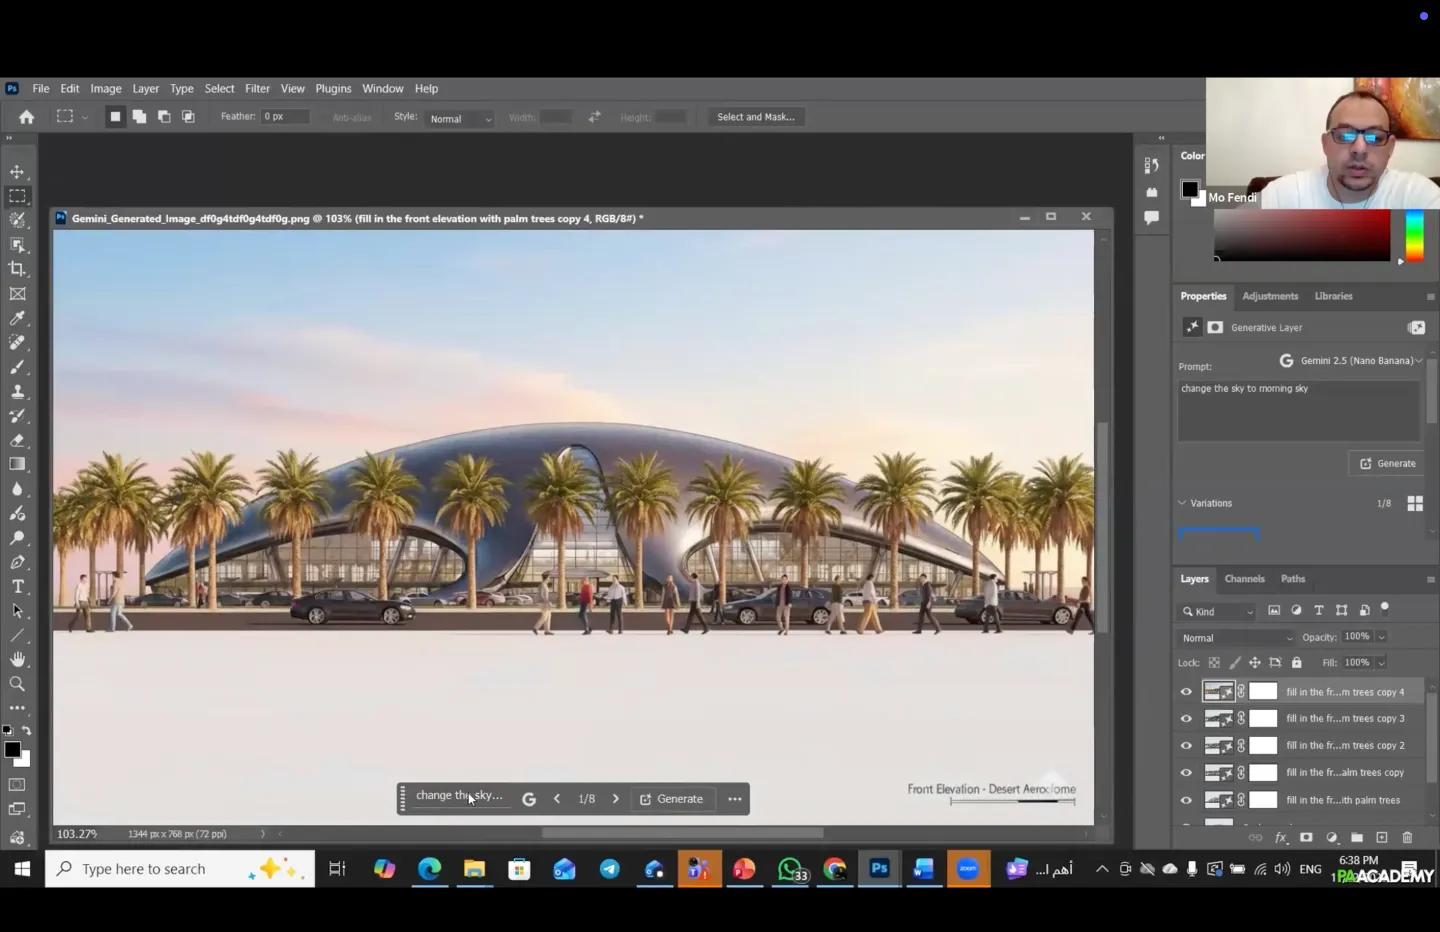Click the delete layer trash icon
Viewport: 1440px width, 932px height.
(1407, 837)
